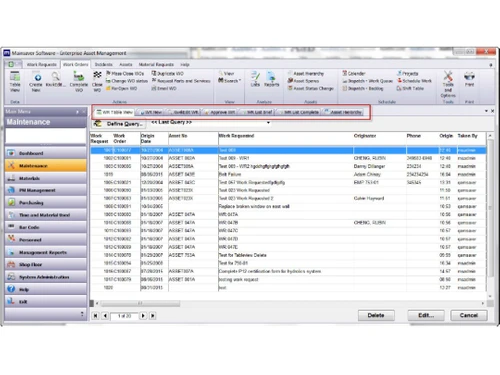Viewport: 500px width, 375px height.
Task: Switch to Material Requests ribbon tab
Action: point(156,64)
